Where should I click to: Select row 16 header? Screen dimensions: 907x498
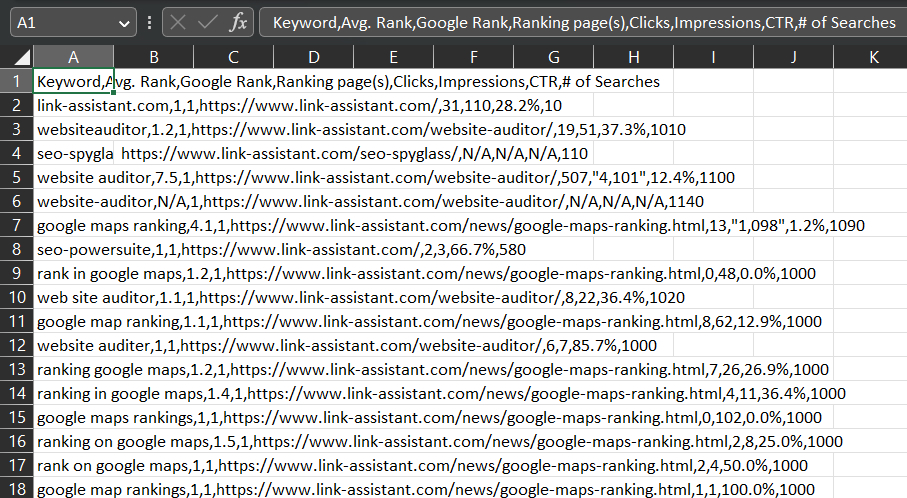click(16, 441)
